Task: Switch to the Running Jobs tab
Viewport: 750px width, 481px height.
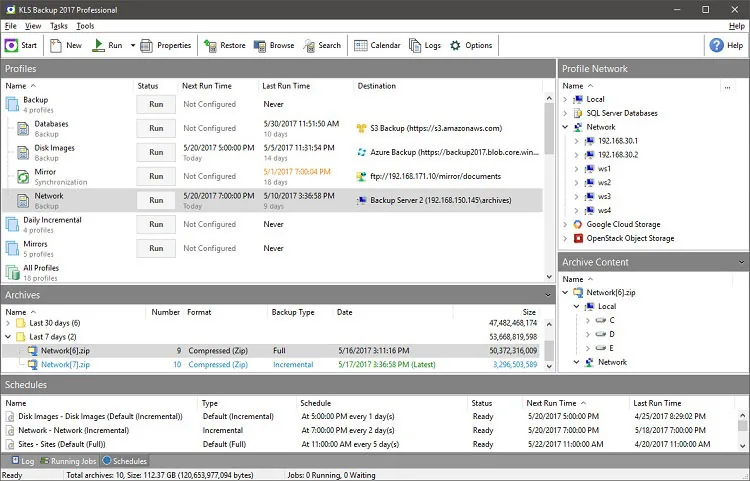Action: coord(68,461)
